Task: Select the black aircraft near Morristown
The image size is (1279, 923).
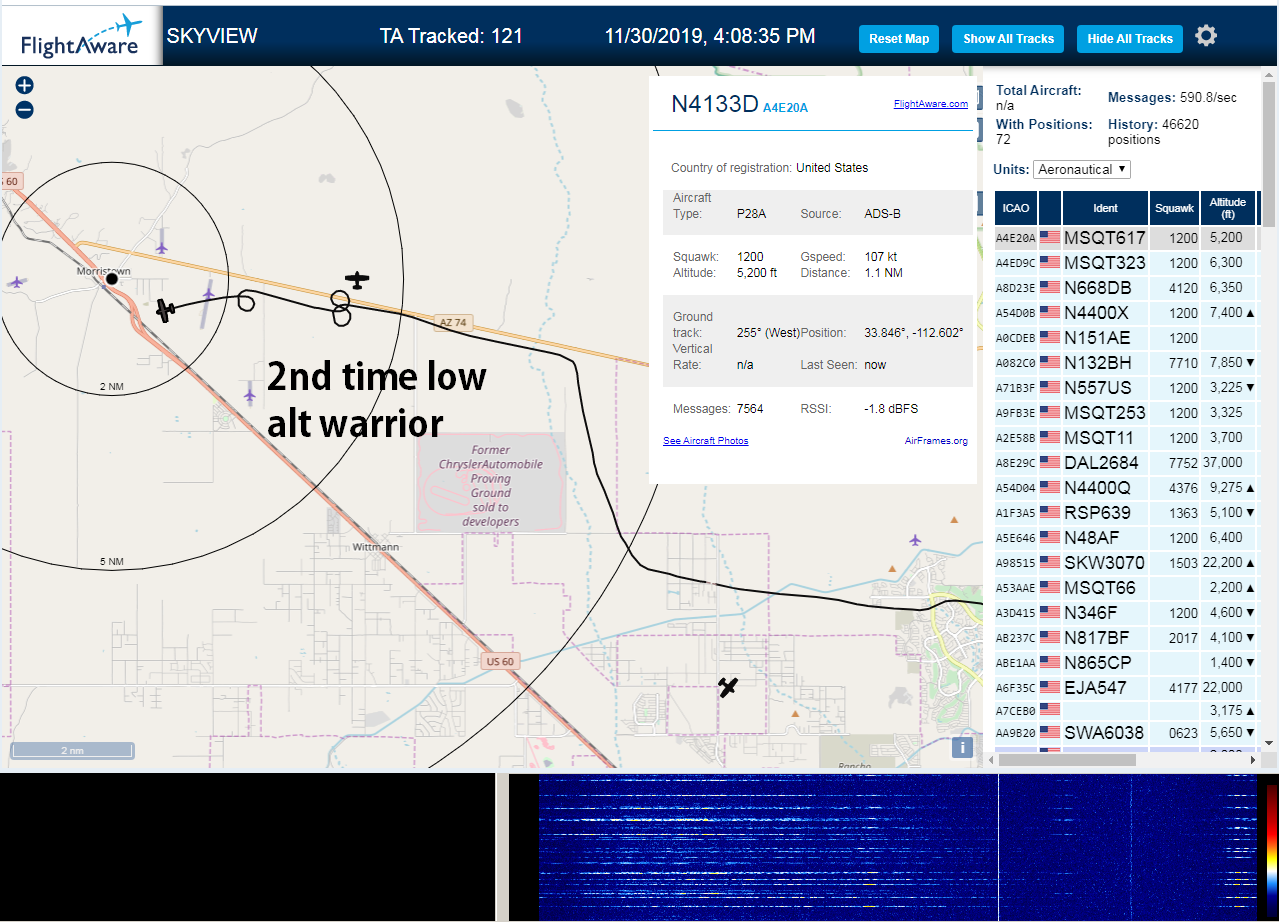Action: click(x=166, y=310)
